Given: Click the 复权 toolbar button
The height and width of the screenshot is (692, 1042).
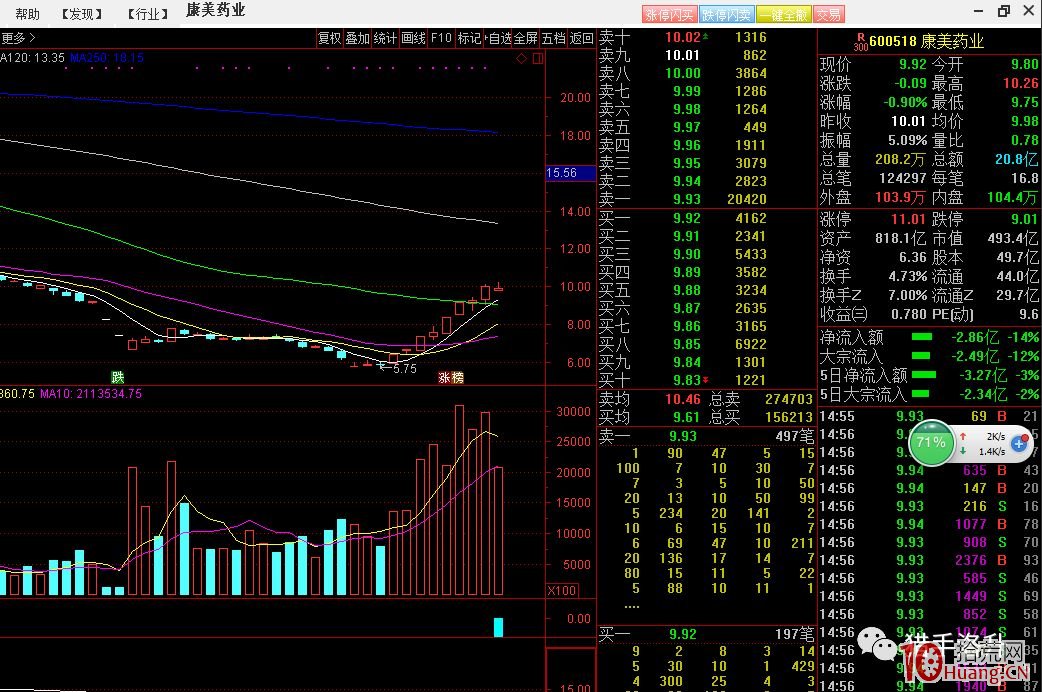Looking at the screenshot, I should pos(329,38).
